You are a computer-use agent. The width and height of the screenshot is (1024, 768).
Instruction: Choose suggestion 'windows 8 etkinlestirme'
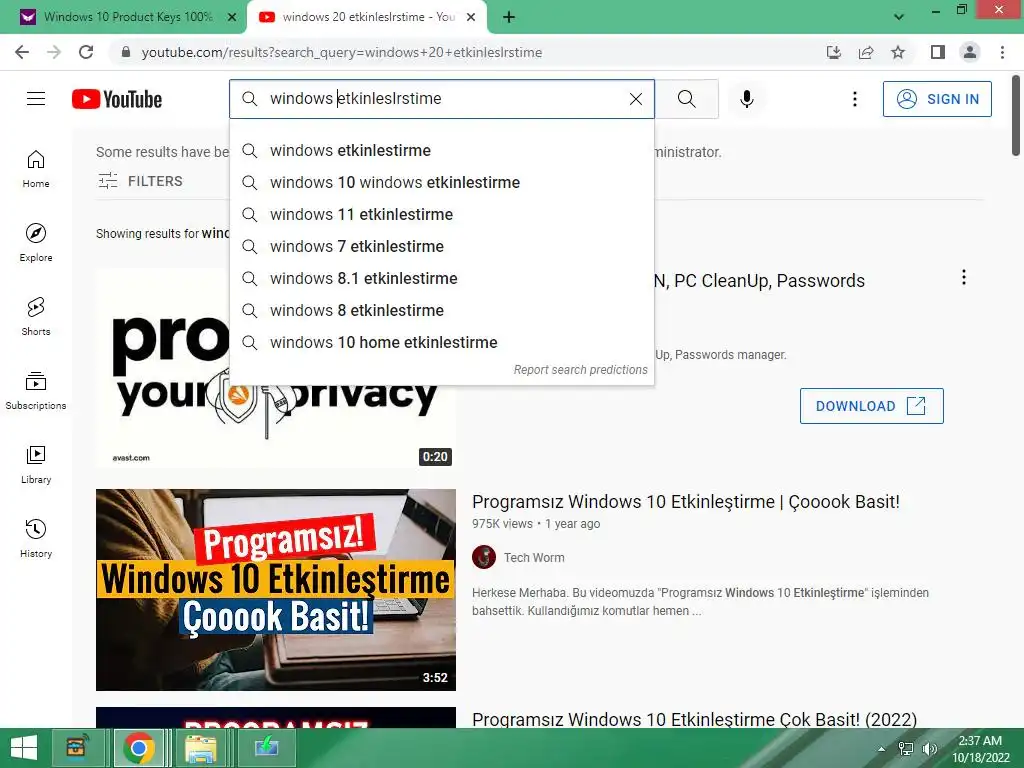[441, 311]
